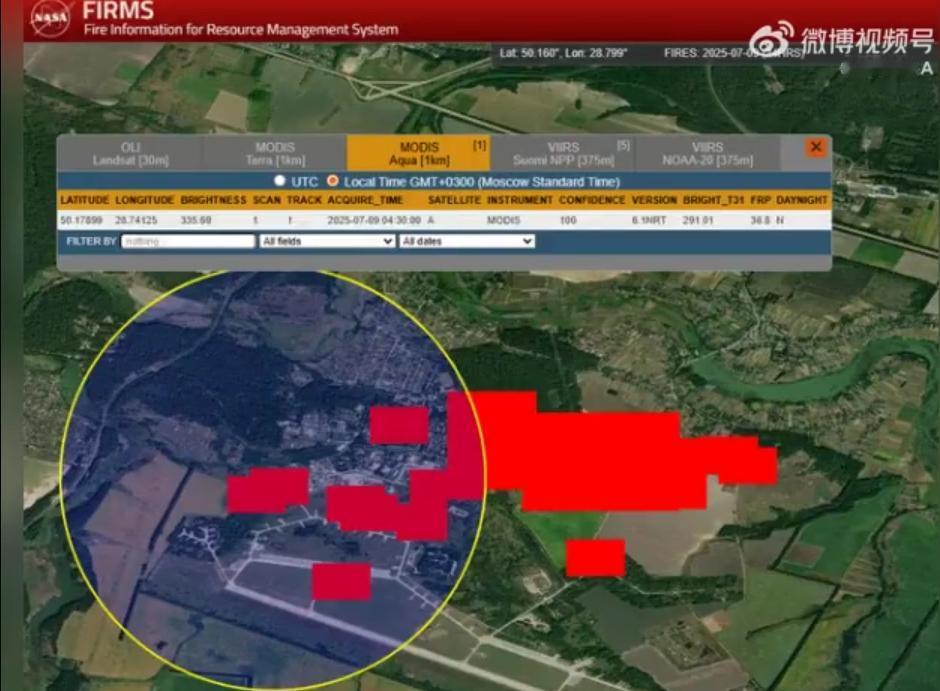Sort table by INSTRUMENT column header

tap(520, 200)
